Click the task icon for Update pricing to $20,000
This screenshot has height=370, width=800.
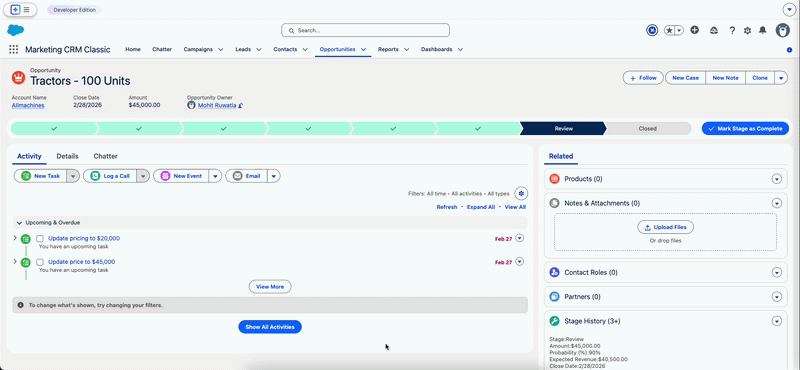[x=26, y=239]
